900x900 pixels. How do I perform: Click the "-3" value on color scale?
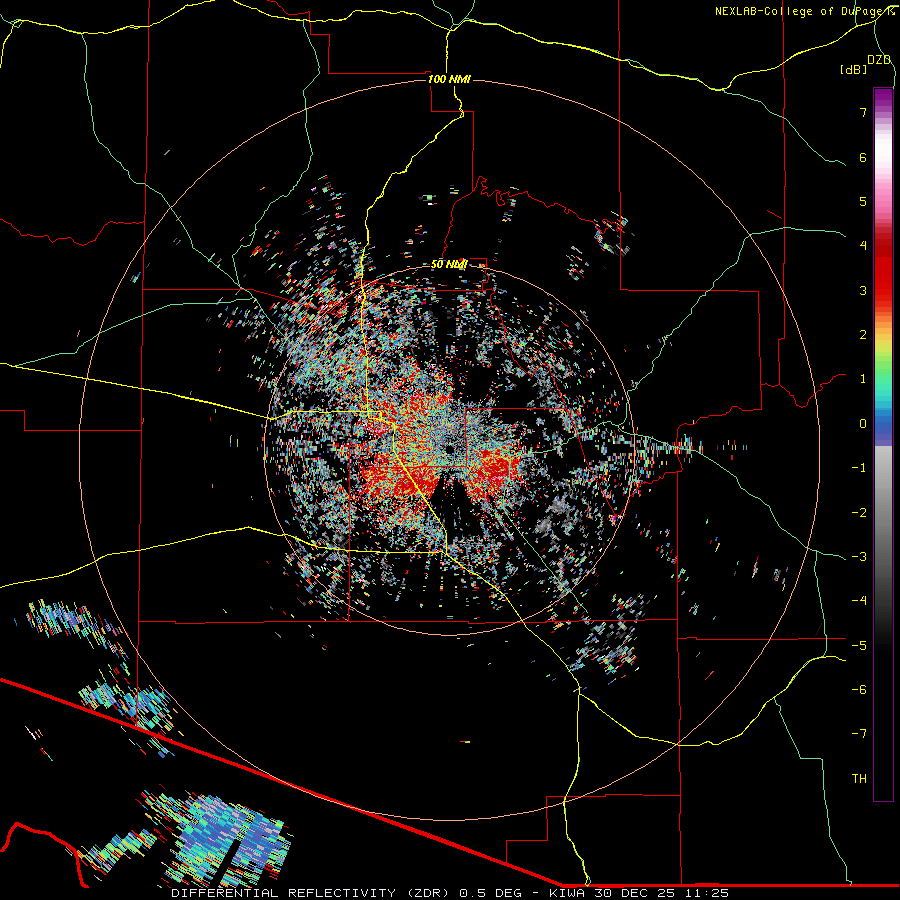[x=859, y=557]
